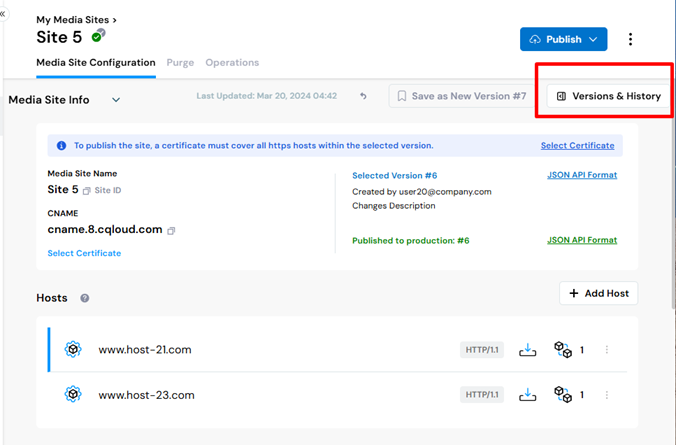Click the Selected Version #6 text
The height and width of the screenshot is (445, 676).
(x=394, y=175)
